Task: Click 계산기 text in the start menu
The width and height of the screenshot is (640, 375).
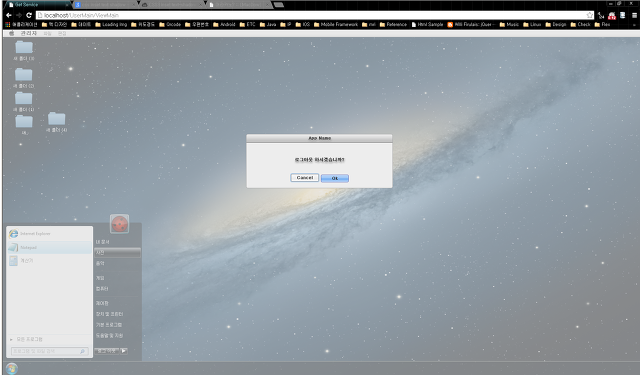Action: coord(27,260)
